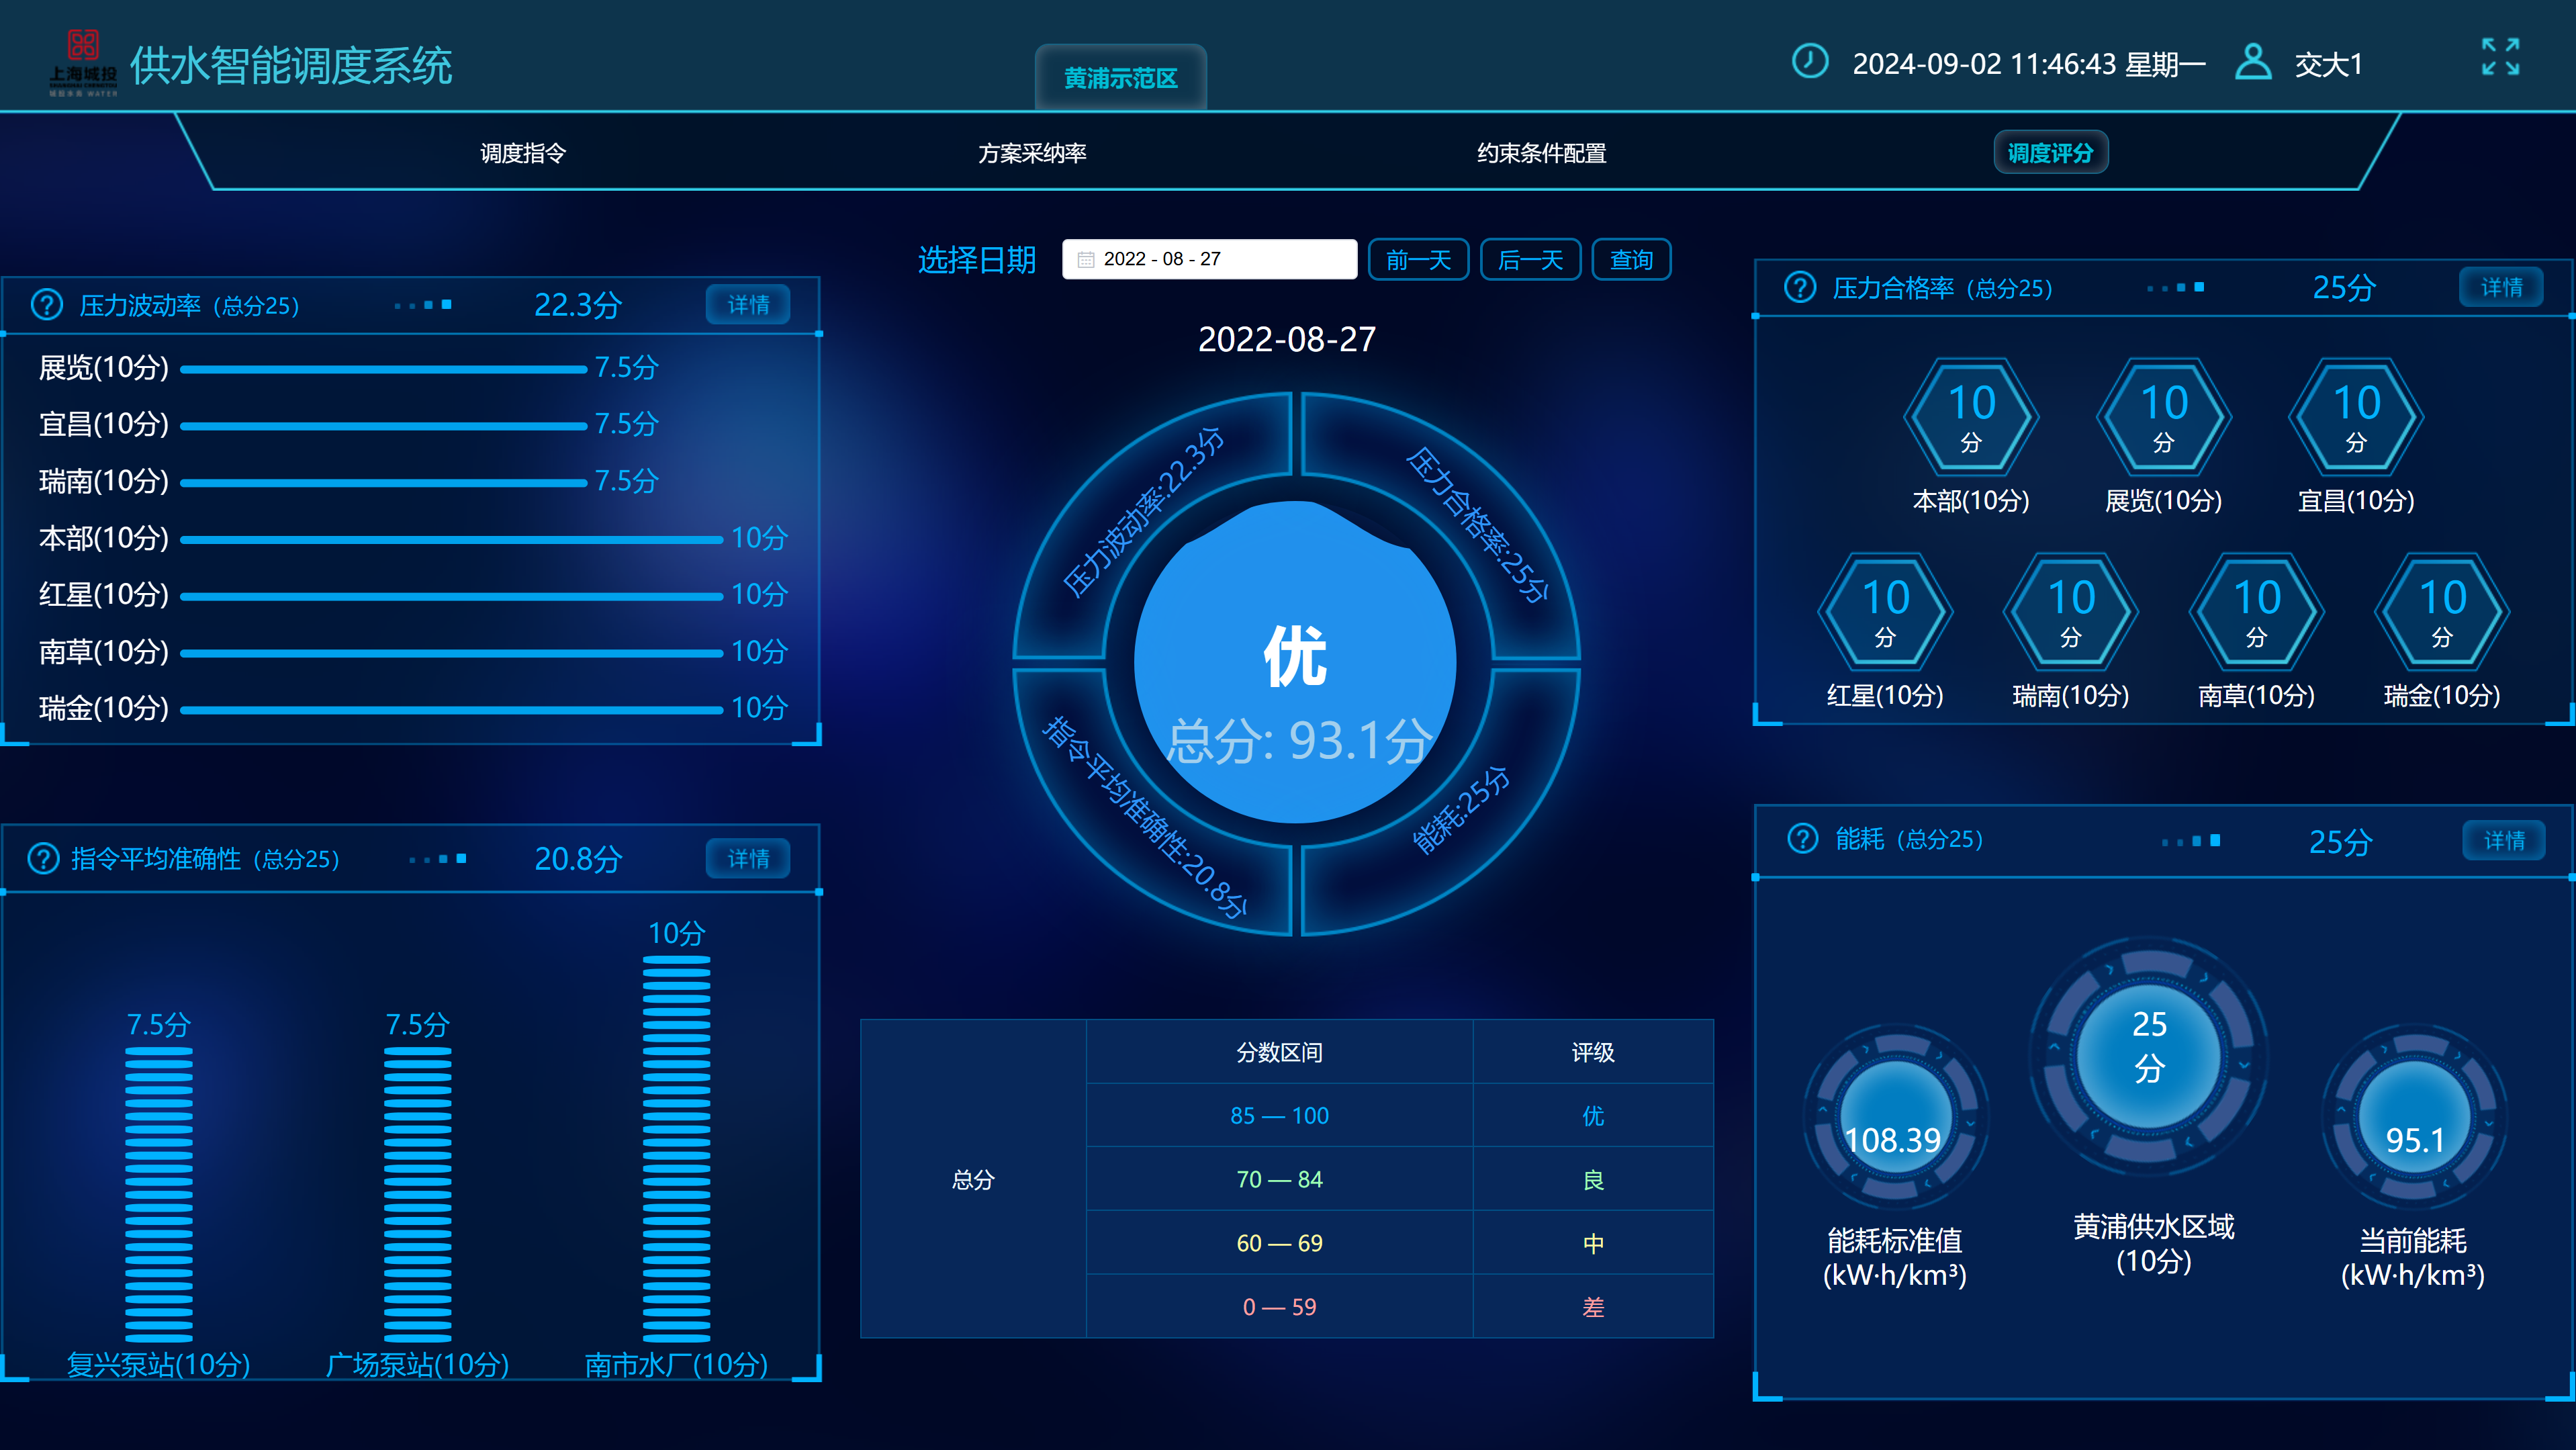
Task: Click the 后一天 button
Action: (1530, 260)
